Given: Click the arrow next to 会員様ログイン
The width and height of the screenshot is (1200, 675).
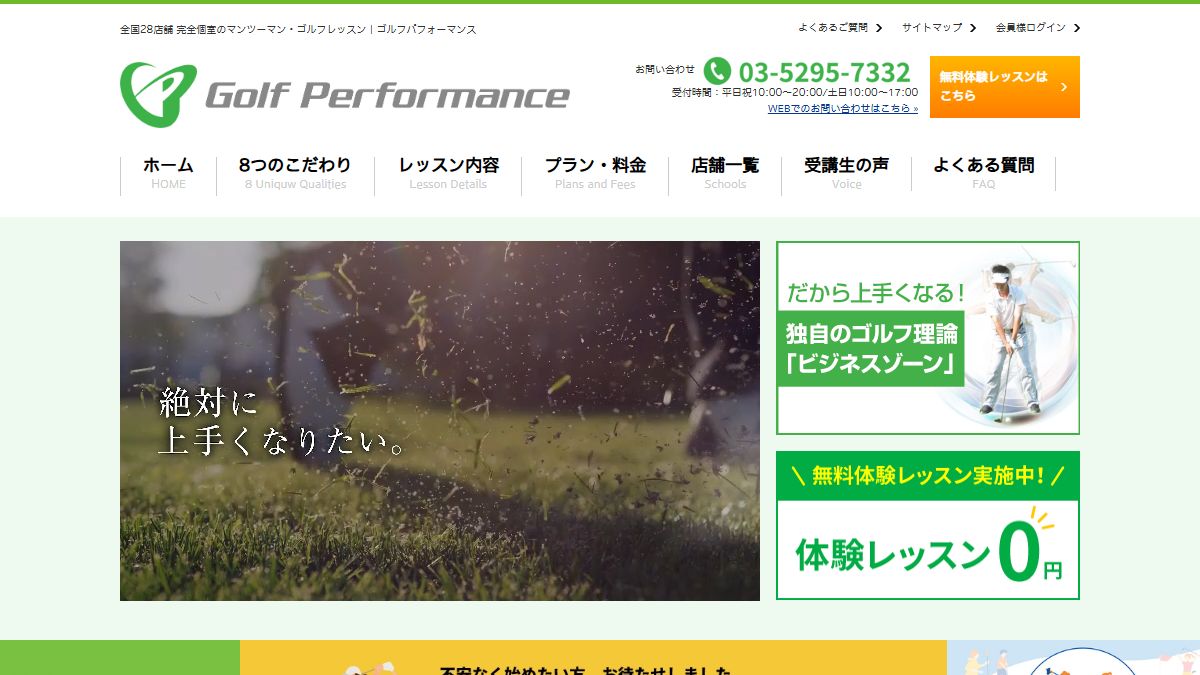Looking at the screenshot, I should (1077, 28).
